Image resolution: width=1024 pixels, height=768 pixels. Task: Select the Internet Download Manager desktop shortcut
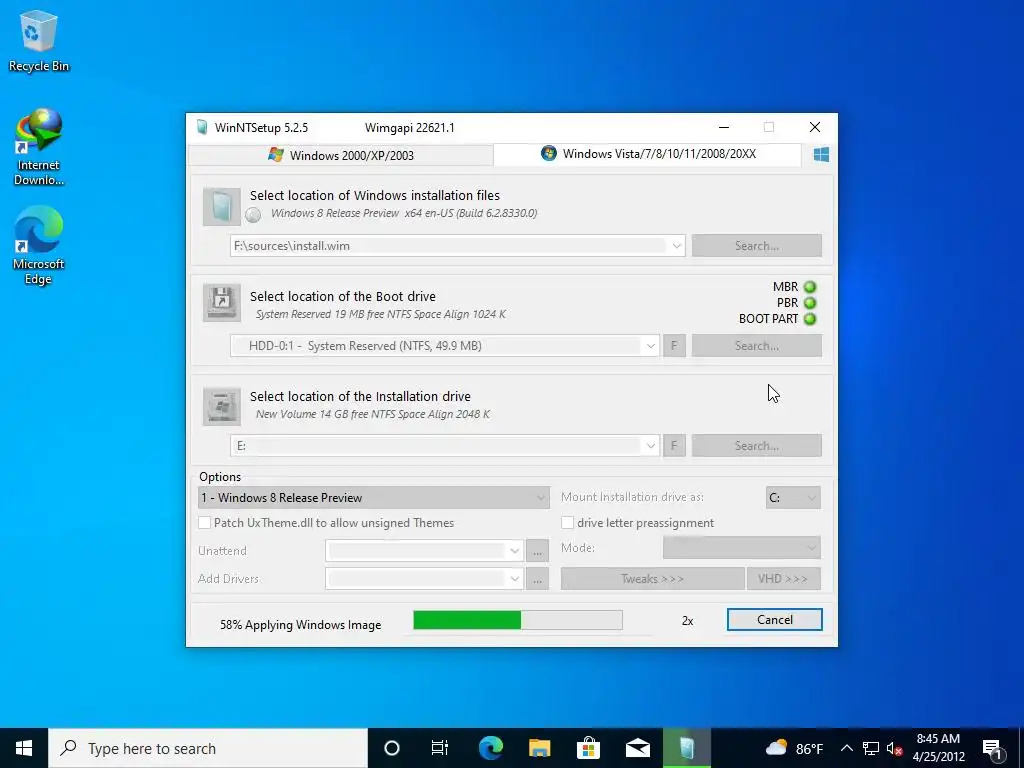pyautogui.click(x=38, y=148)
